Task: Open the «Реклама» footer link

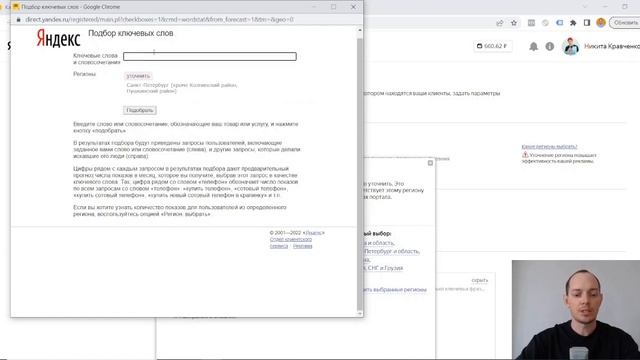Action: coord(302,246)
